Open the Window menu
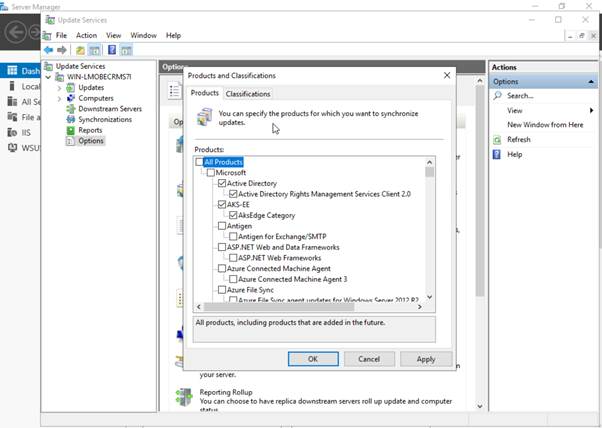 tap(143, 35)
